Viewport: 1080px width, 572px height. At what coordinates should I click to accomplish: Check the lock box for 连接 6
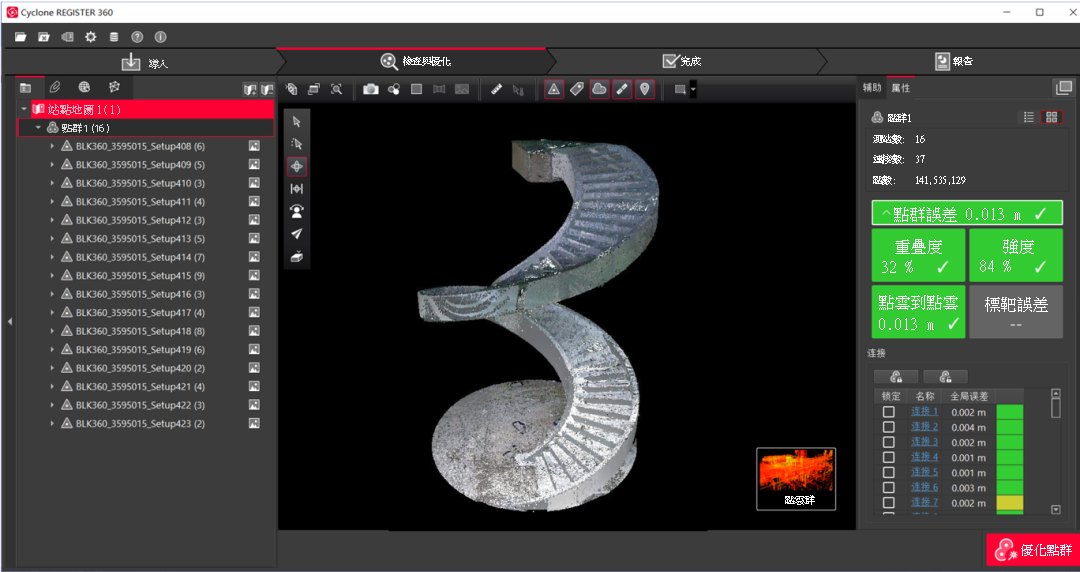click(889, 488)
